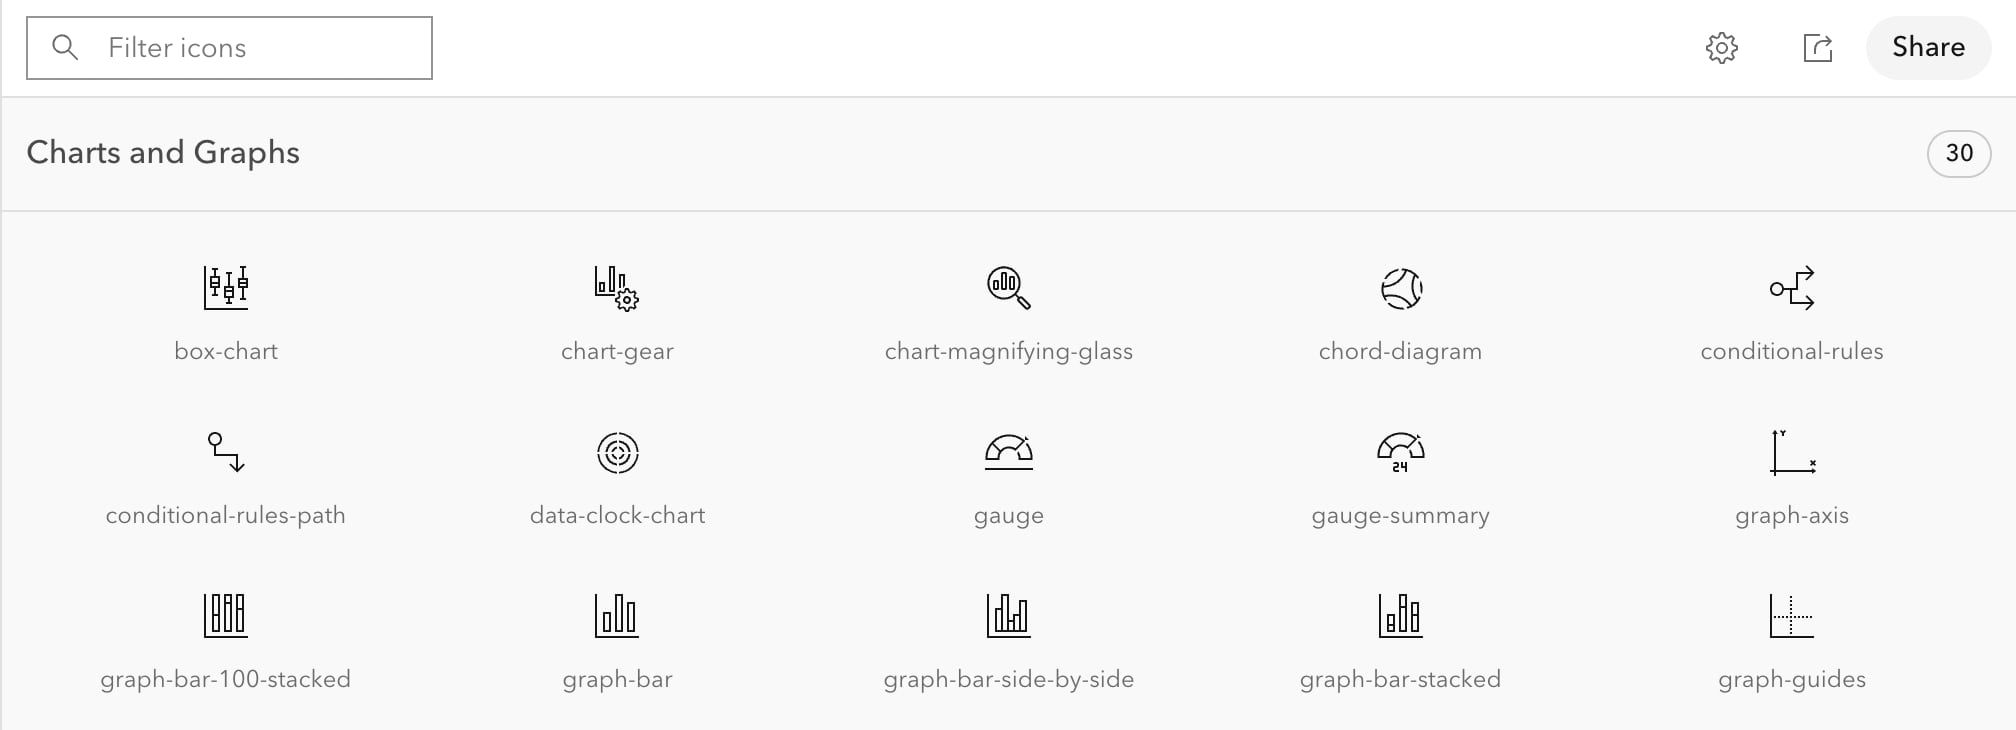This screenshot has height=730, width=2016.
Task: Click the graph-bar icon
Action: (617, 616)
